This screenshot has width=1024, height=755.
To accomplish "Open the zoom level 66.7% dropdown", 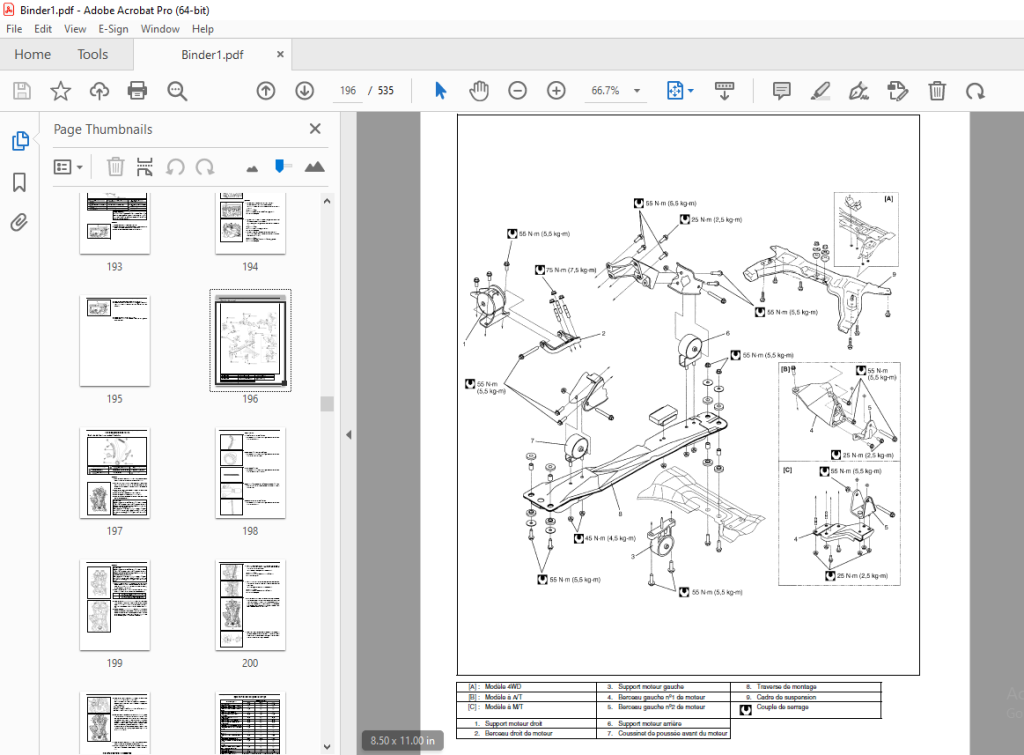I will tap(637, 91).
